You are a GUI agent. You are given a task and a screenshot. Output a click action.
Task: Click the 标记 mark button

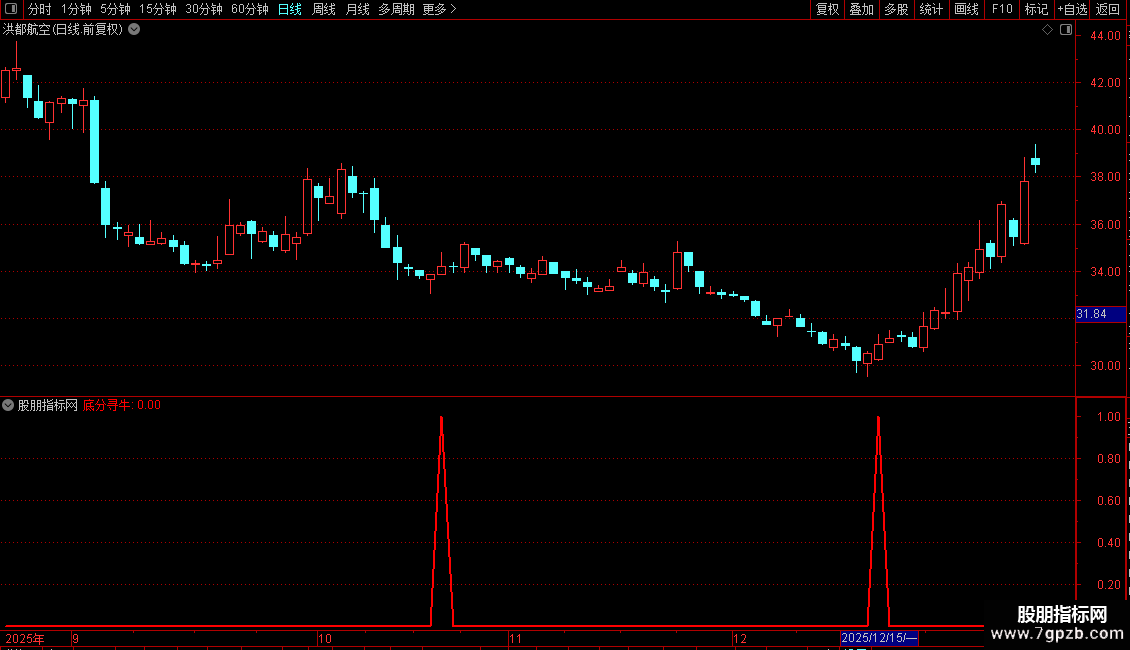(x=1036, y=9)
